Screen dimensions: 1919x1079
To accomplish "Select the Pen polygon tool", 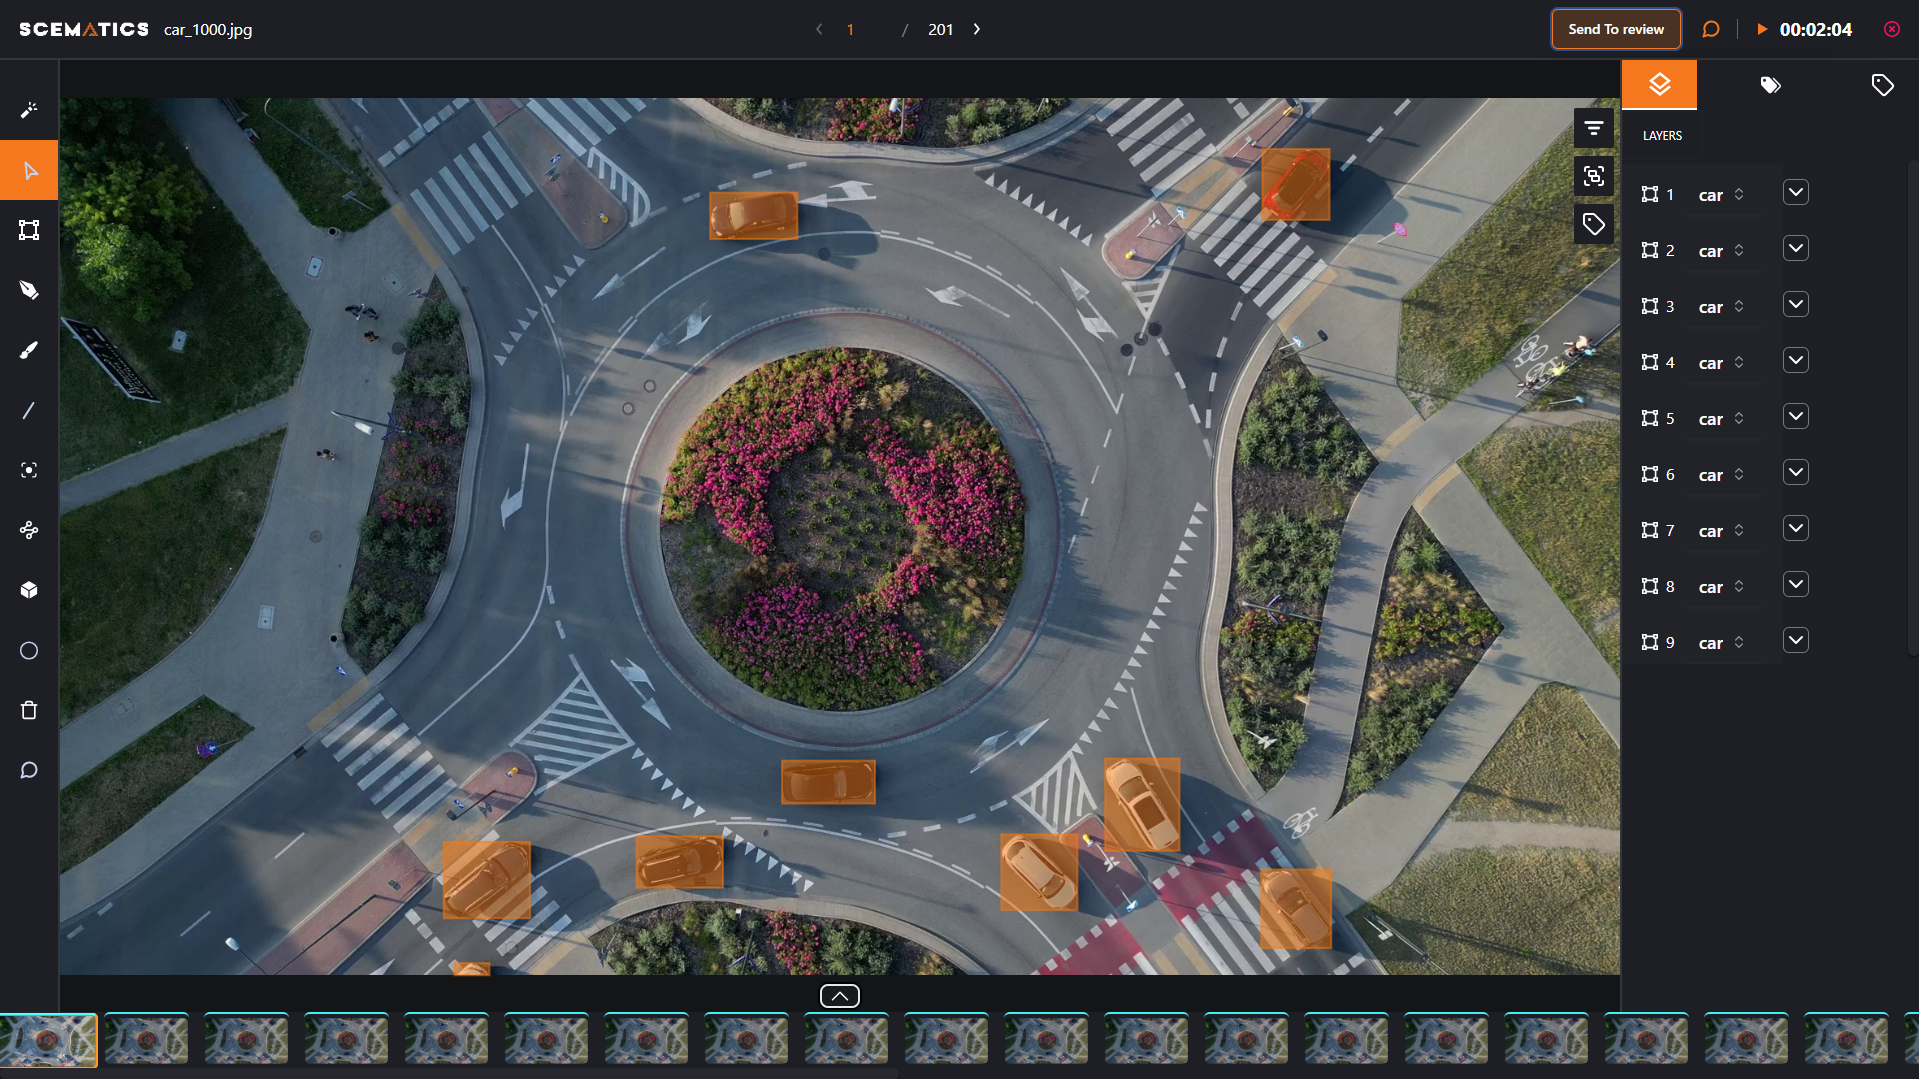I will click(x=29, y=290).
